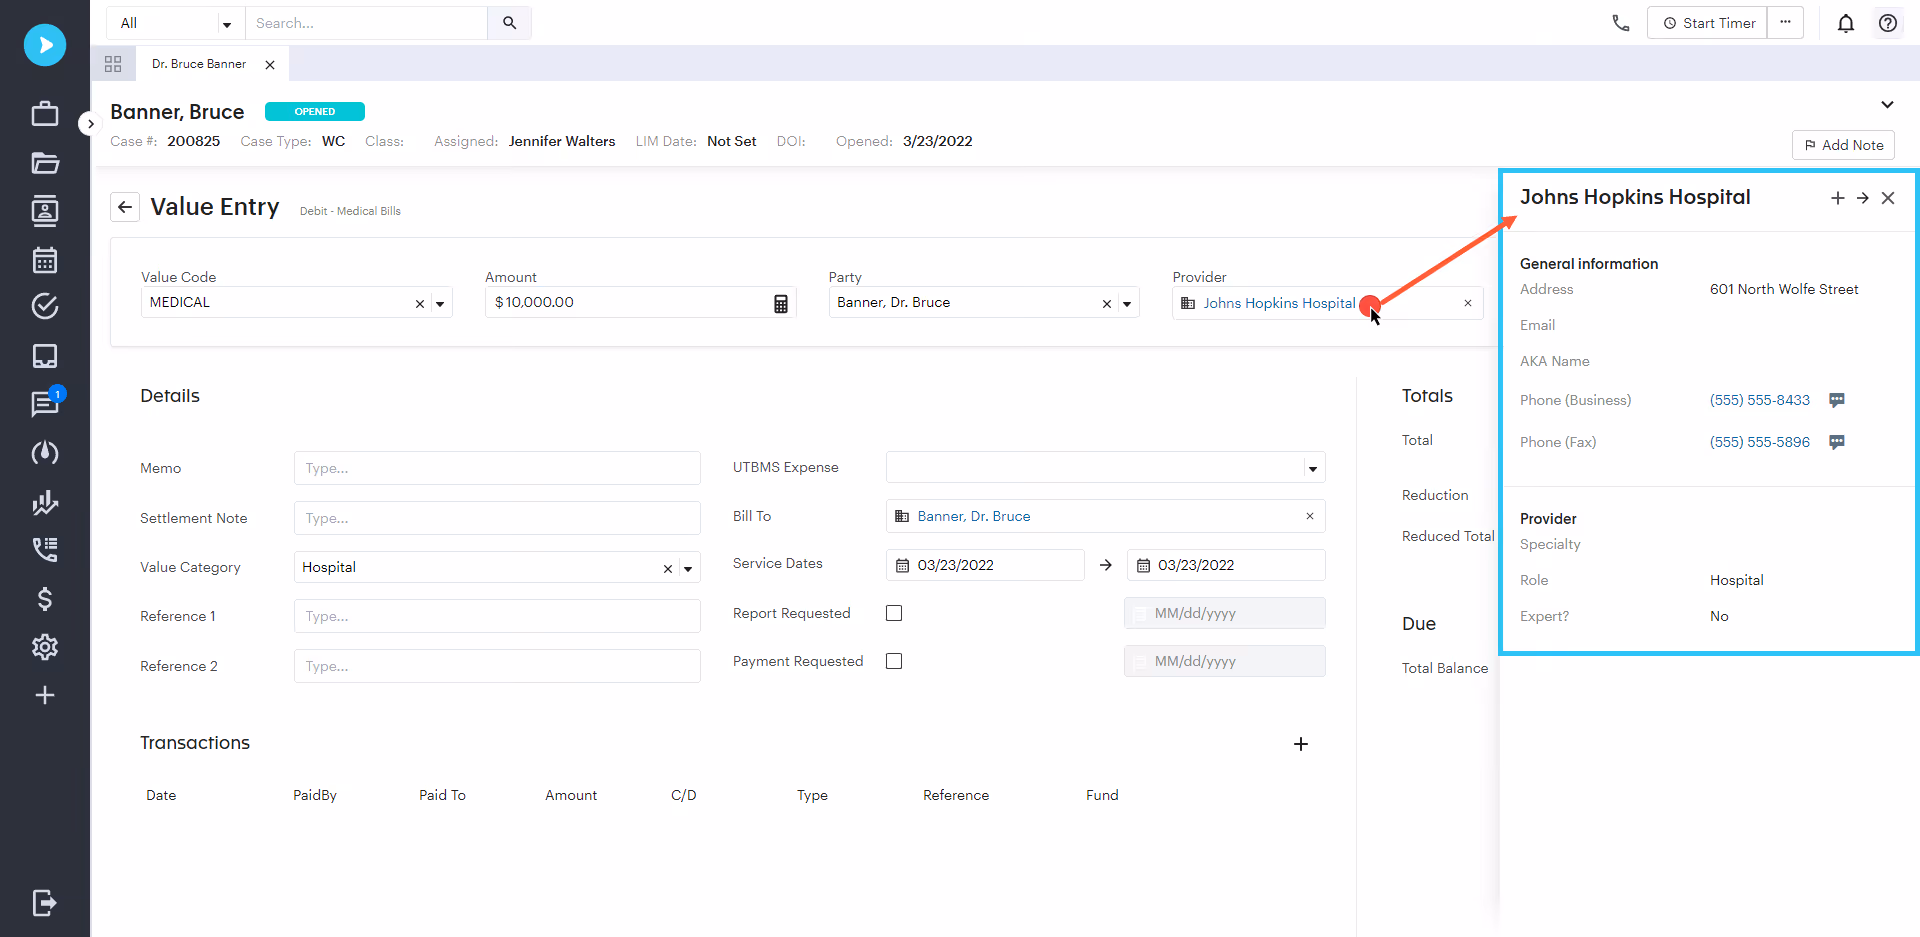Click plus icon in Johns Hopkins panel
This screenshot has width=1920, height=937.
tap(1838, 198)
